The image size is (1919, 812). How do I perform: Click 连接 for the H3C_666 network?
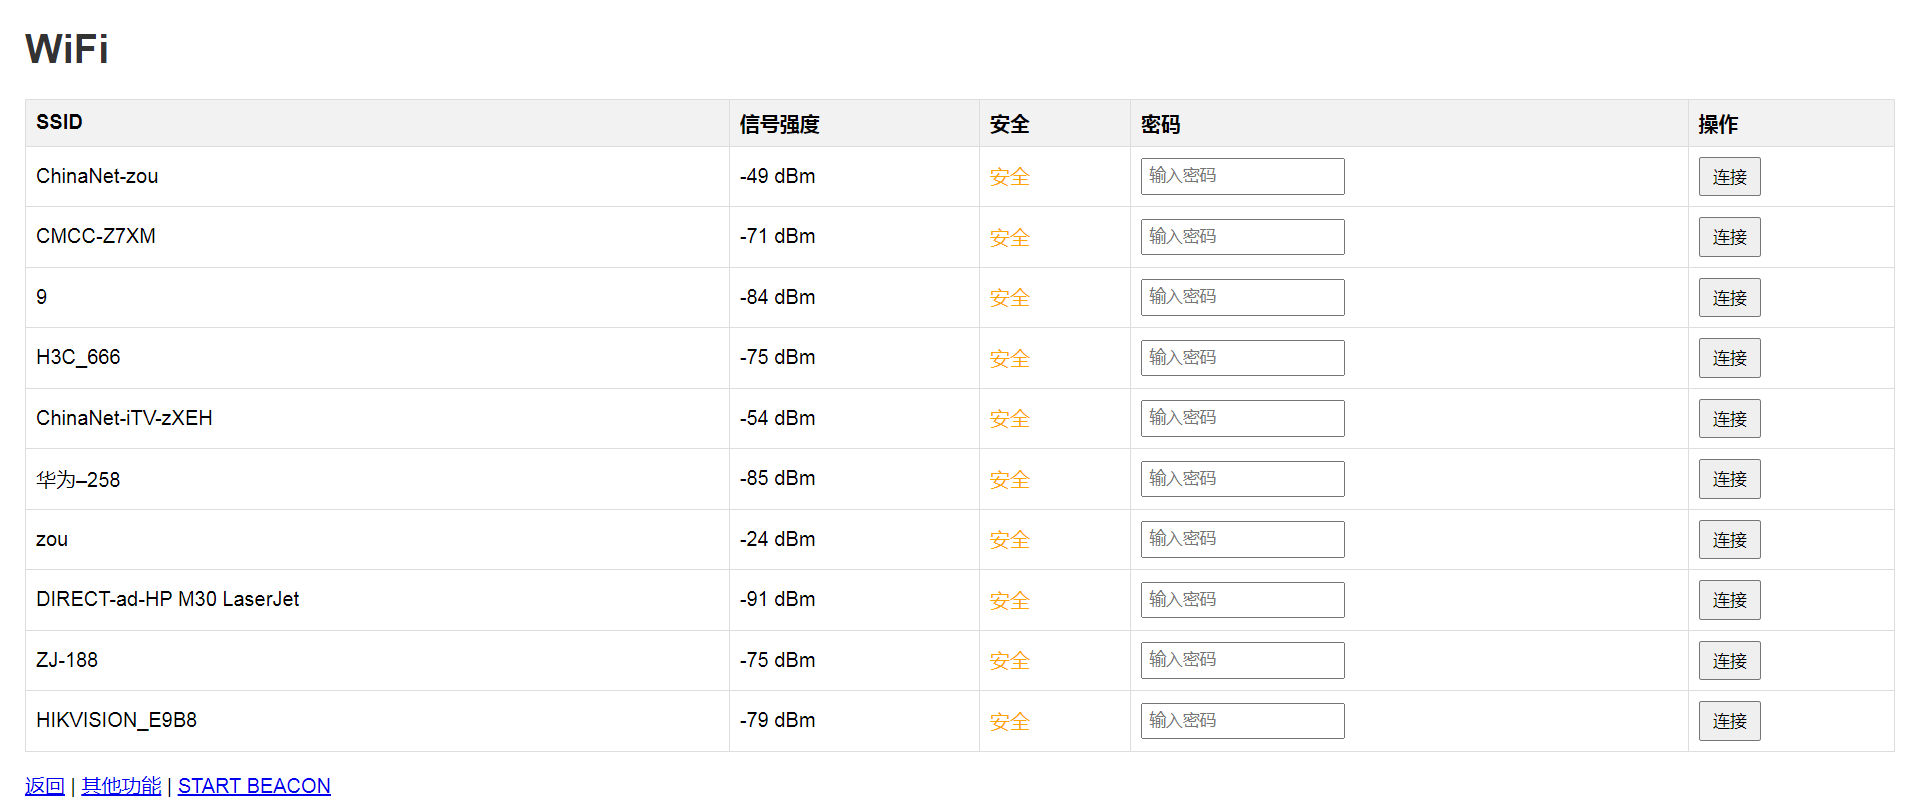click(1729, 358)
